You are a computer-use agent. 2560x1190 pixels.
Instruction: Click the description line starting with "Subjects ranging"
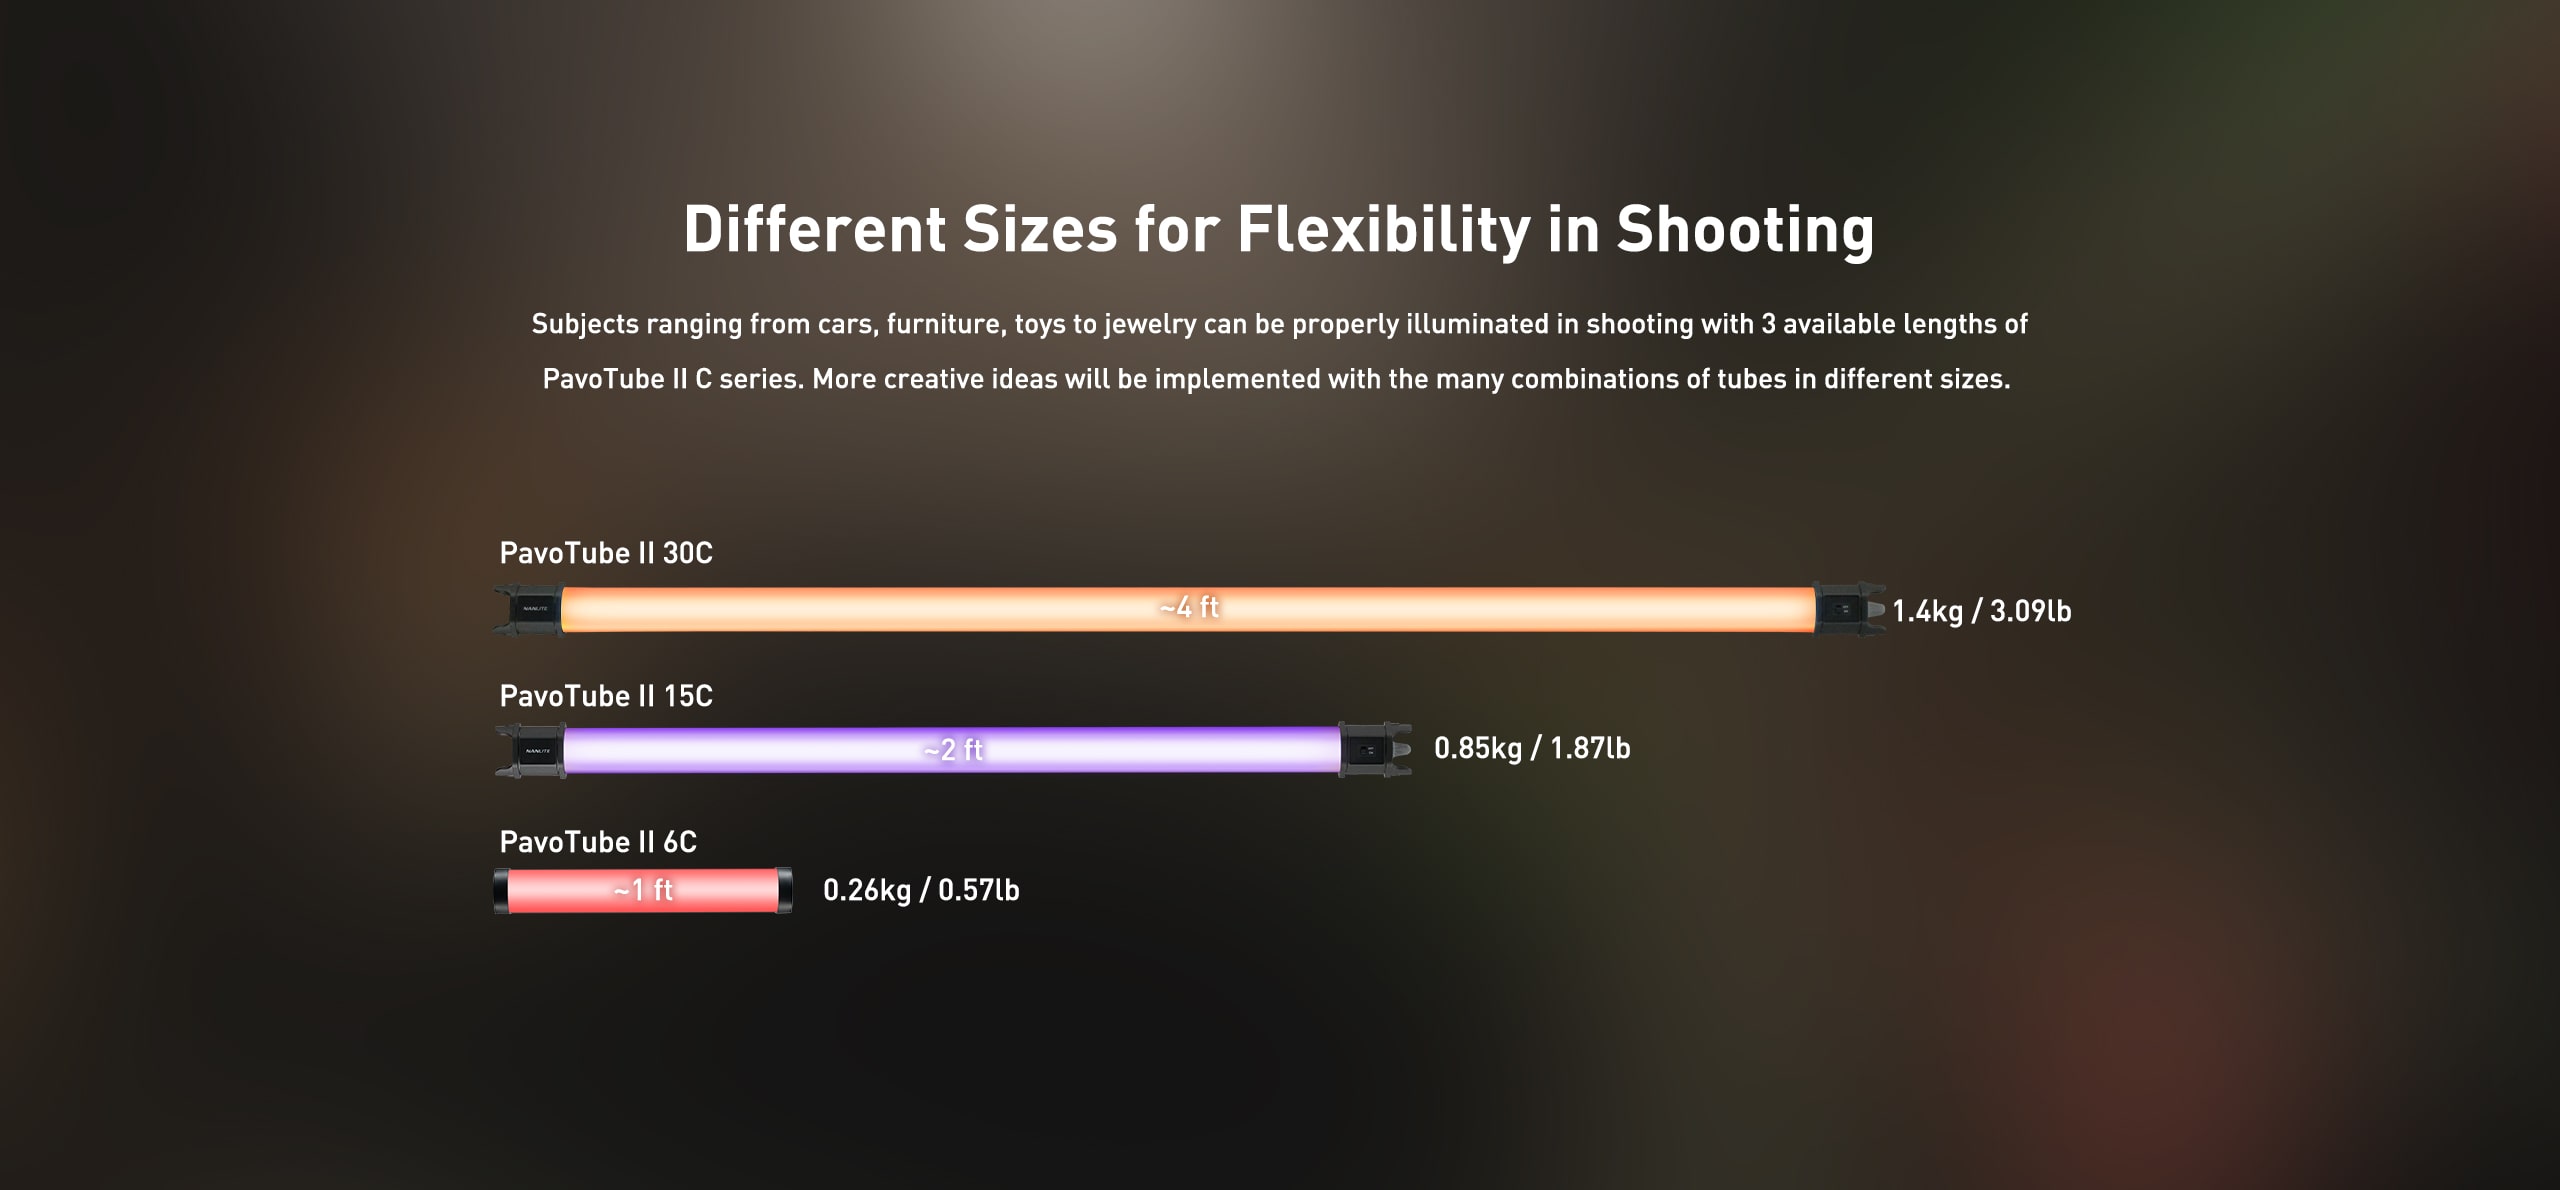(1279, 324)
